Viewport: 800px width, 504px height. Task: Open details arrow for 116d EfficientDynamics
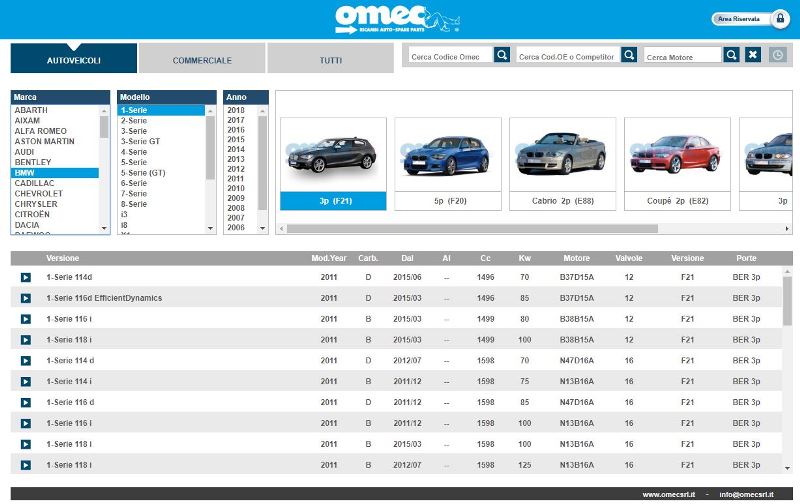click(x=26, y=298)
